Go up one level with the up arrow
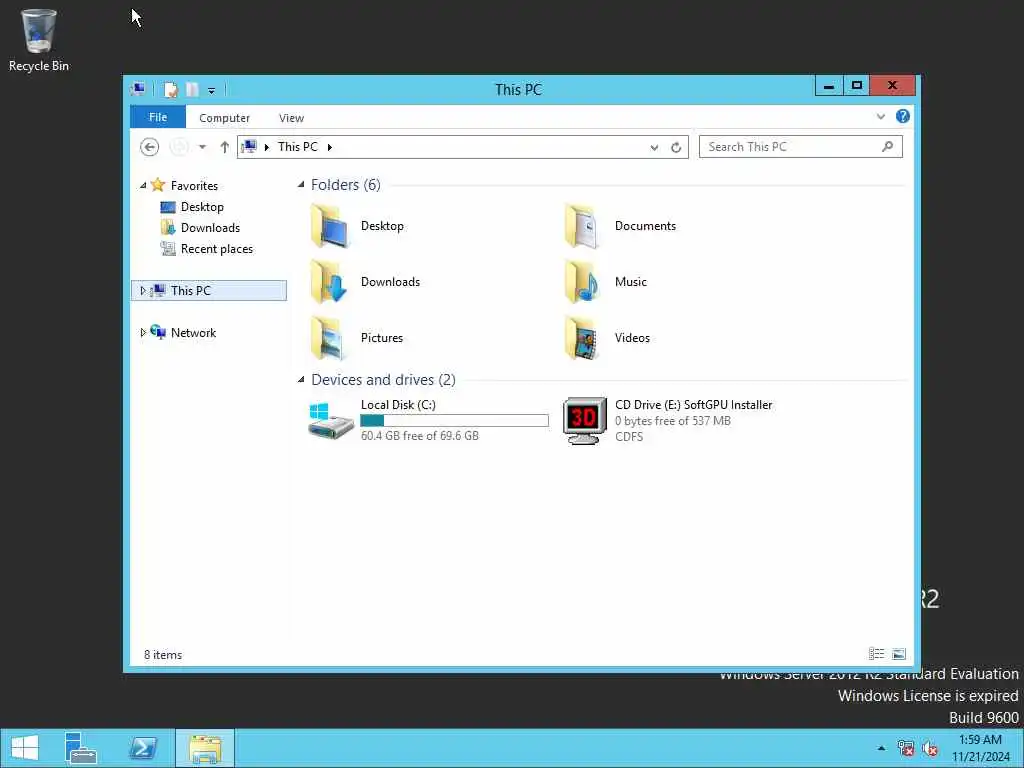This screenshot has height=768, width=1024. [225, 147]
